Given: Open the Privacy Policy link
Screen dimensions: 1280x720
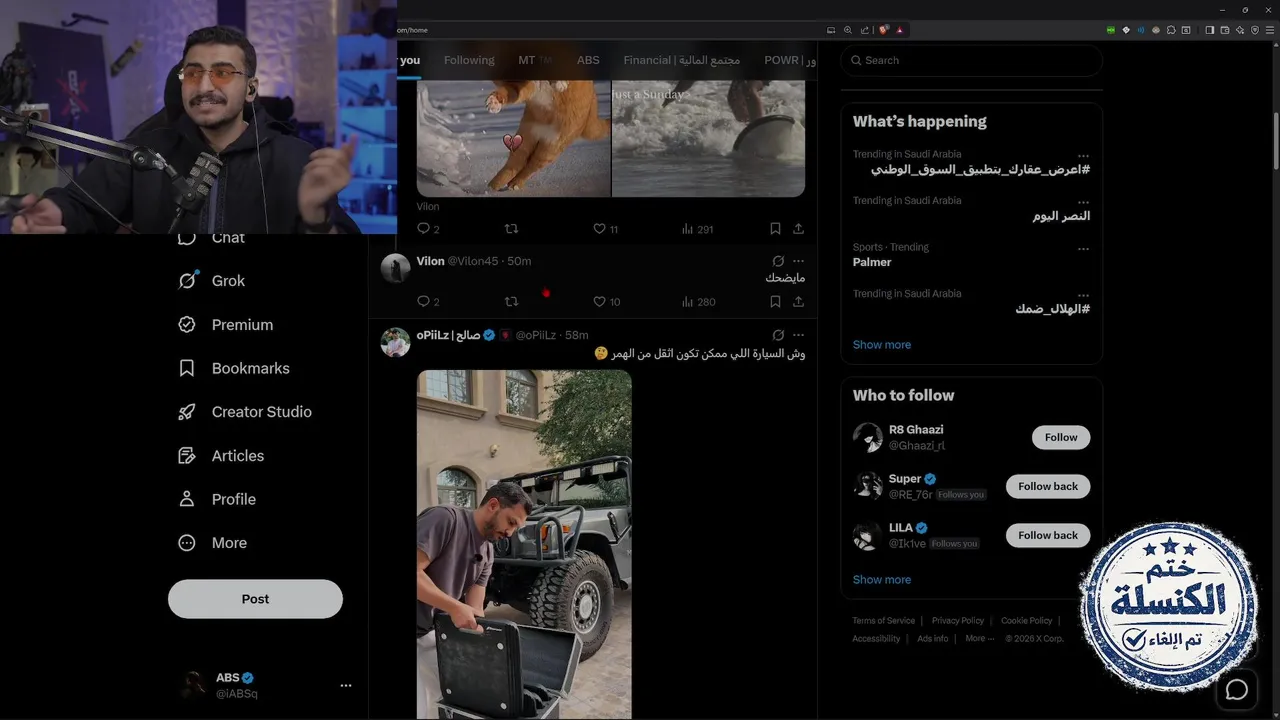Looking at the screenshot, I should click(x=958, y=620).
